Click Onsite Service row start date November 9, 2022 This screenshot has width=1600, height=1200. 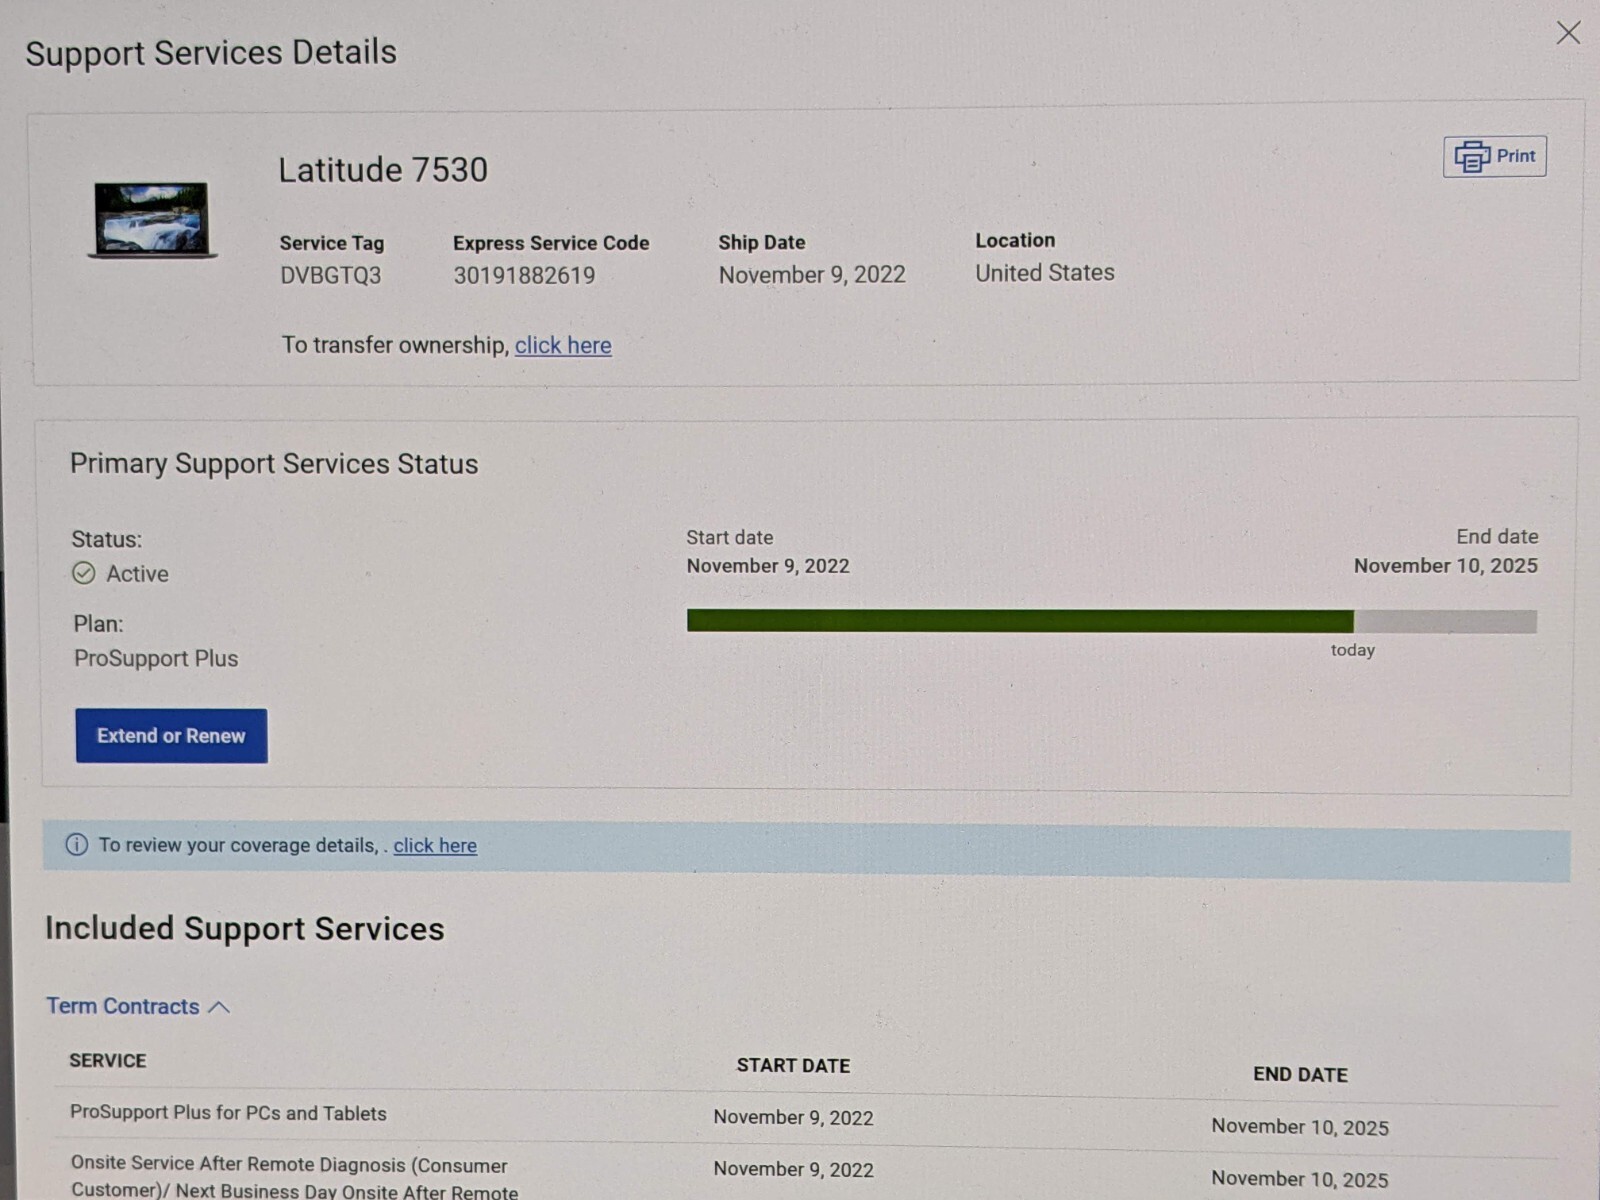click(x=793, y=1169)
